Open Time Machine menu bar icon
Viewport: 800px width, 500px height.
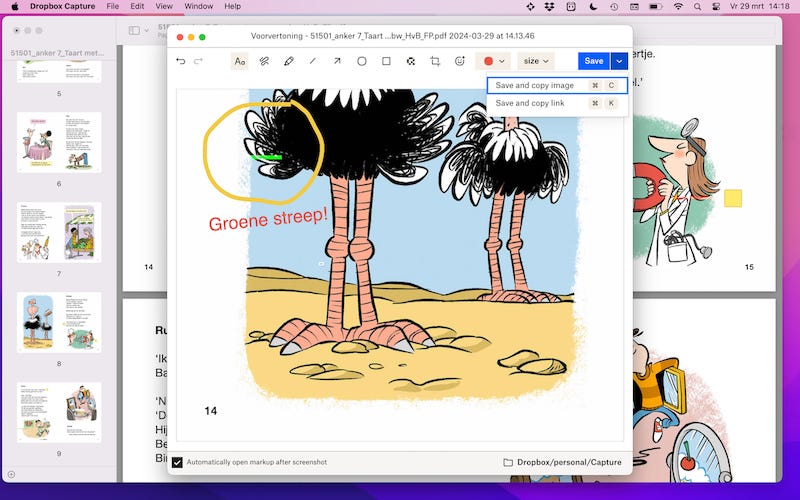(614, 7)
